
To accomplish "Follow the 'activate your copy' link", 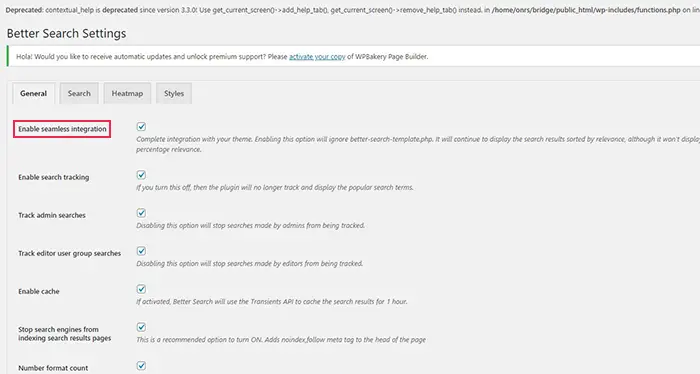I will click(x=317, y=57).
